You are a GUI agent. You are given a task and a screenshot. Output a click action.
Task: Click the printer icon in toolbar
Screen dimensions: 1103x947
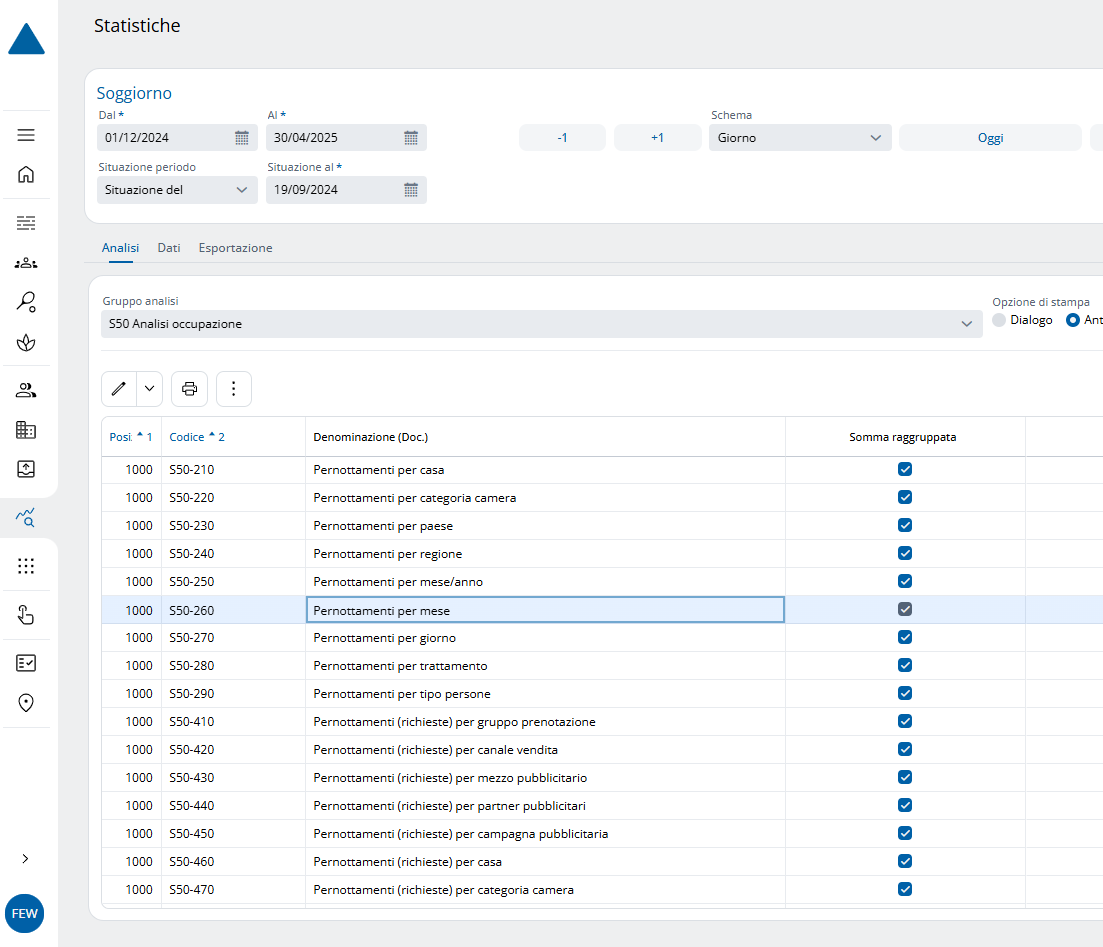(x=190, y=389)
